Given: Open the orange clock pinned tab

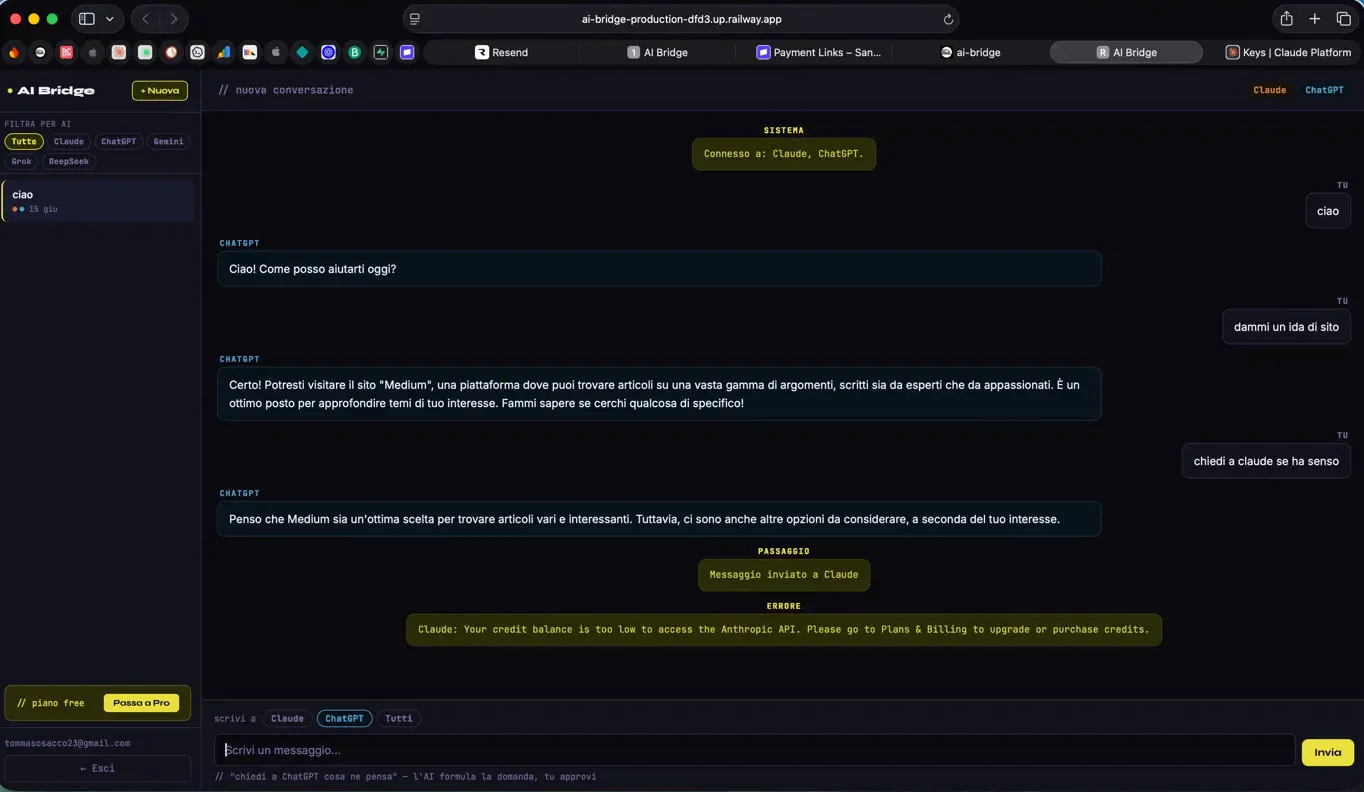Looking at the screenshot, I should [171, 52].
